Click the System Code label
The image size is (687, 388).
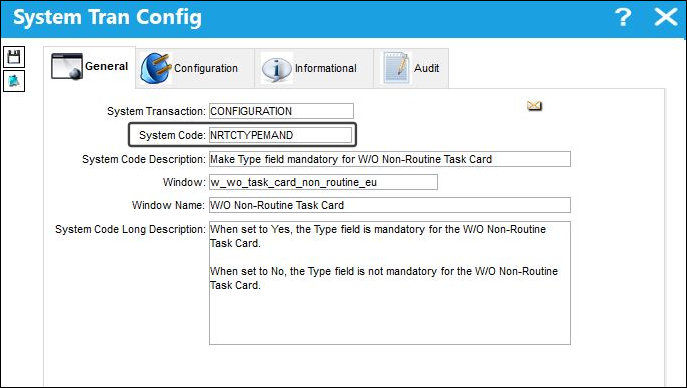pos(172,135)
